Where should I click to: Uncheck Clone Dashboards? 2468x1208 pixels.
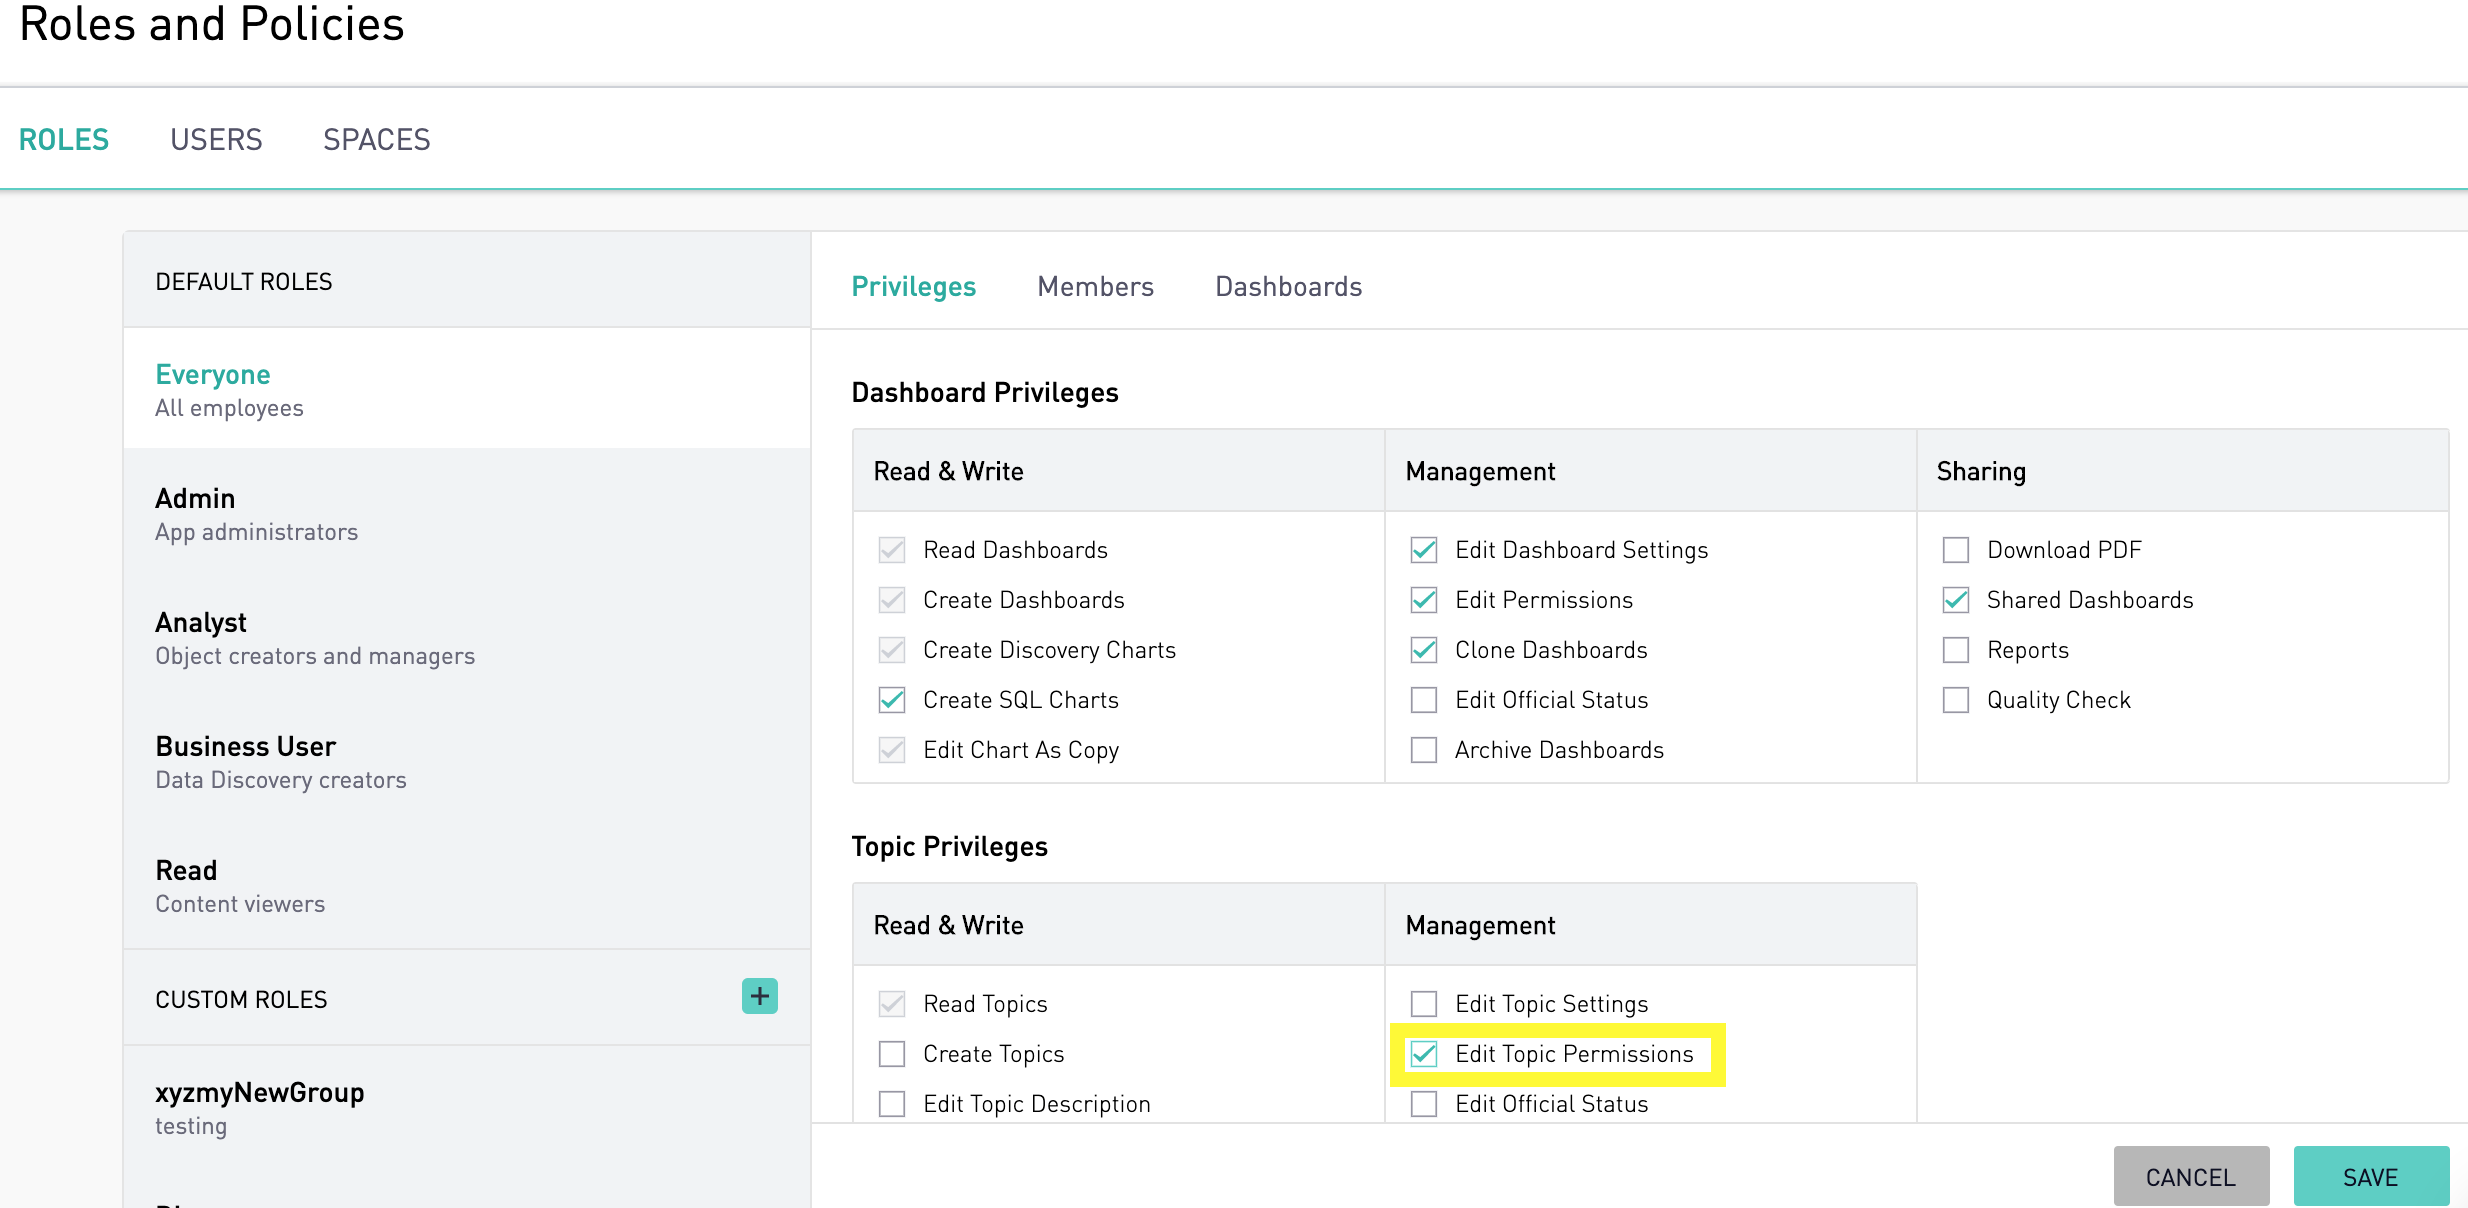1424,650
